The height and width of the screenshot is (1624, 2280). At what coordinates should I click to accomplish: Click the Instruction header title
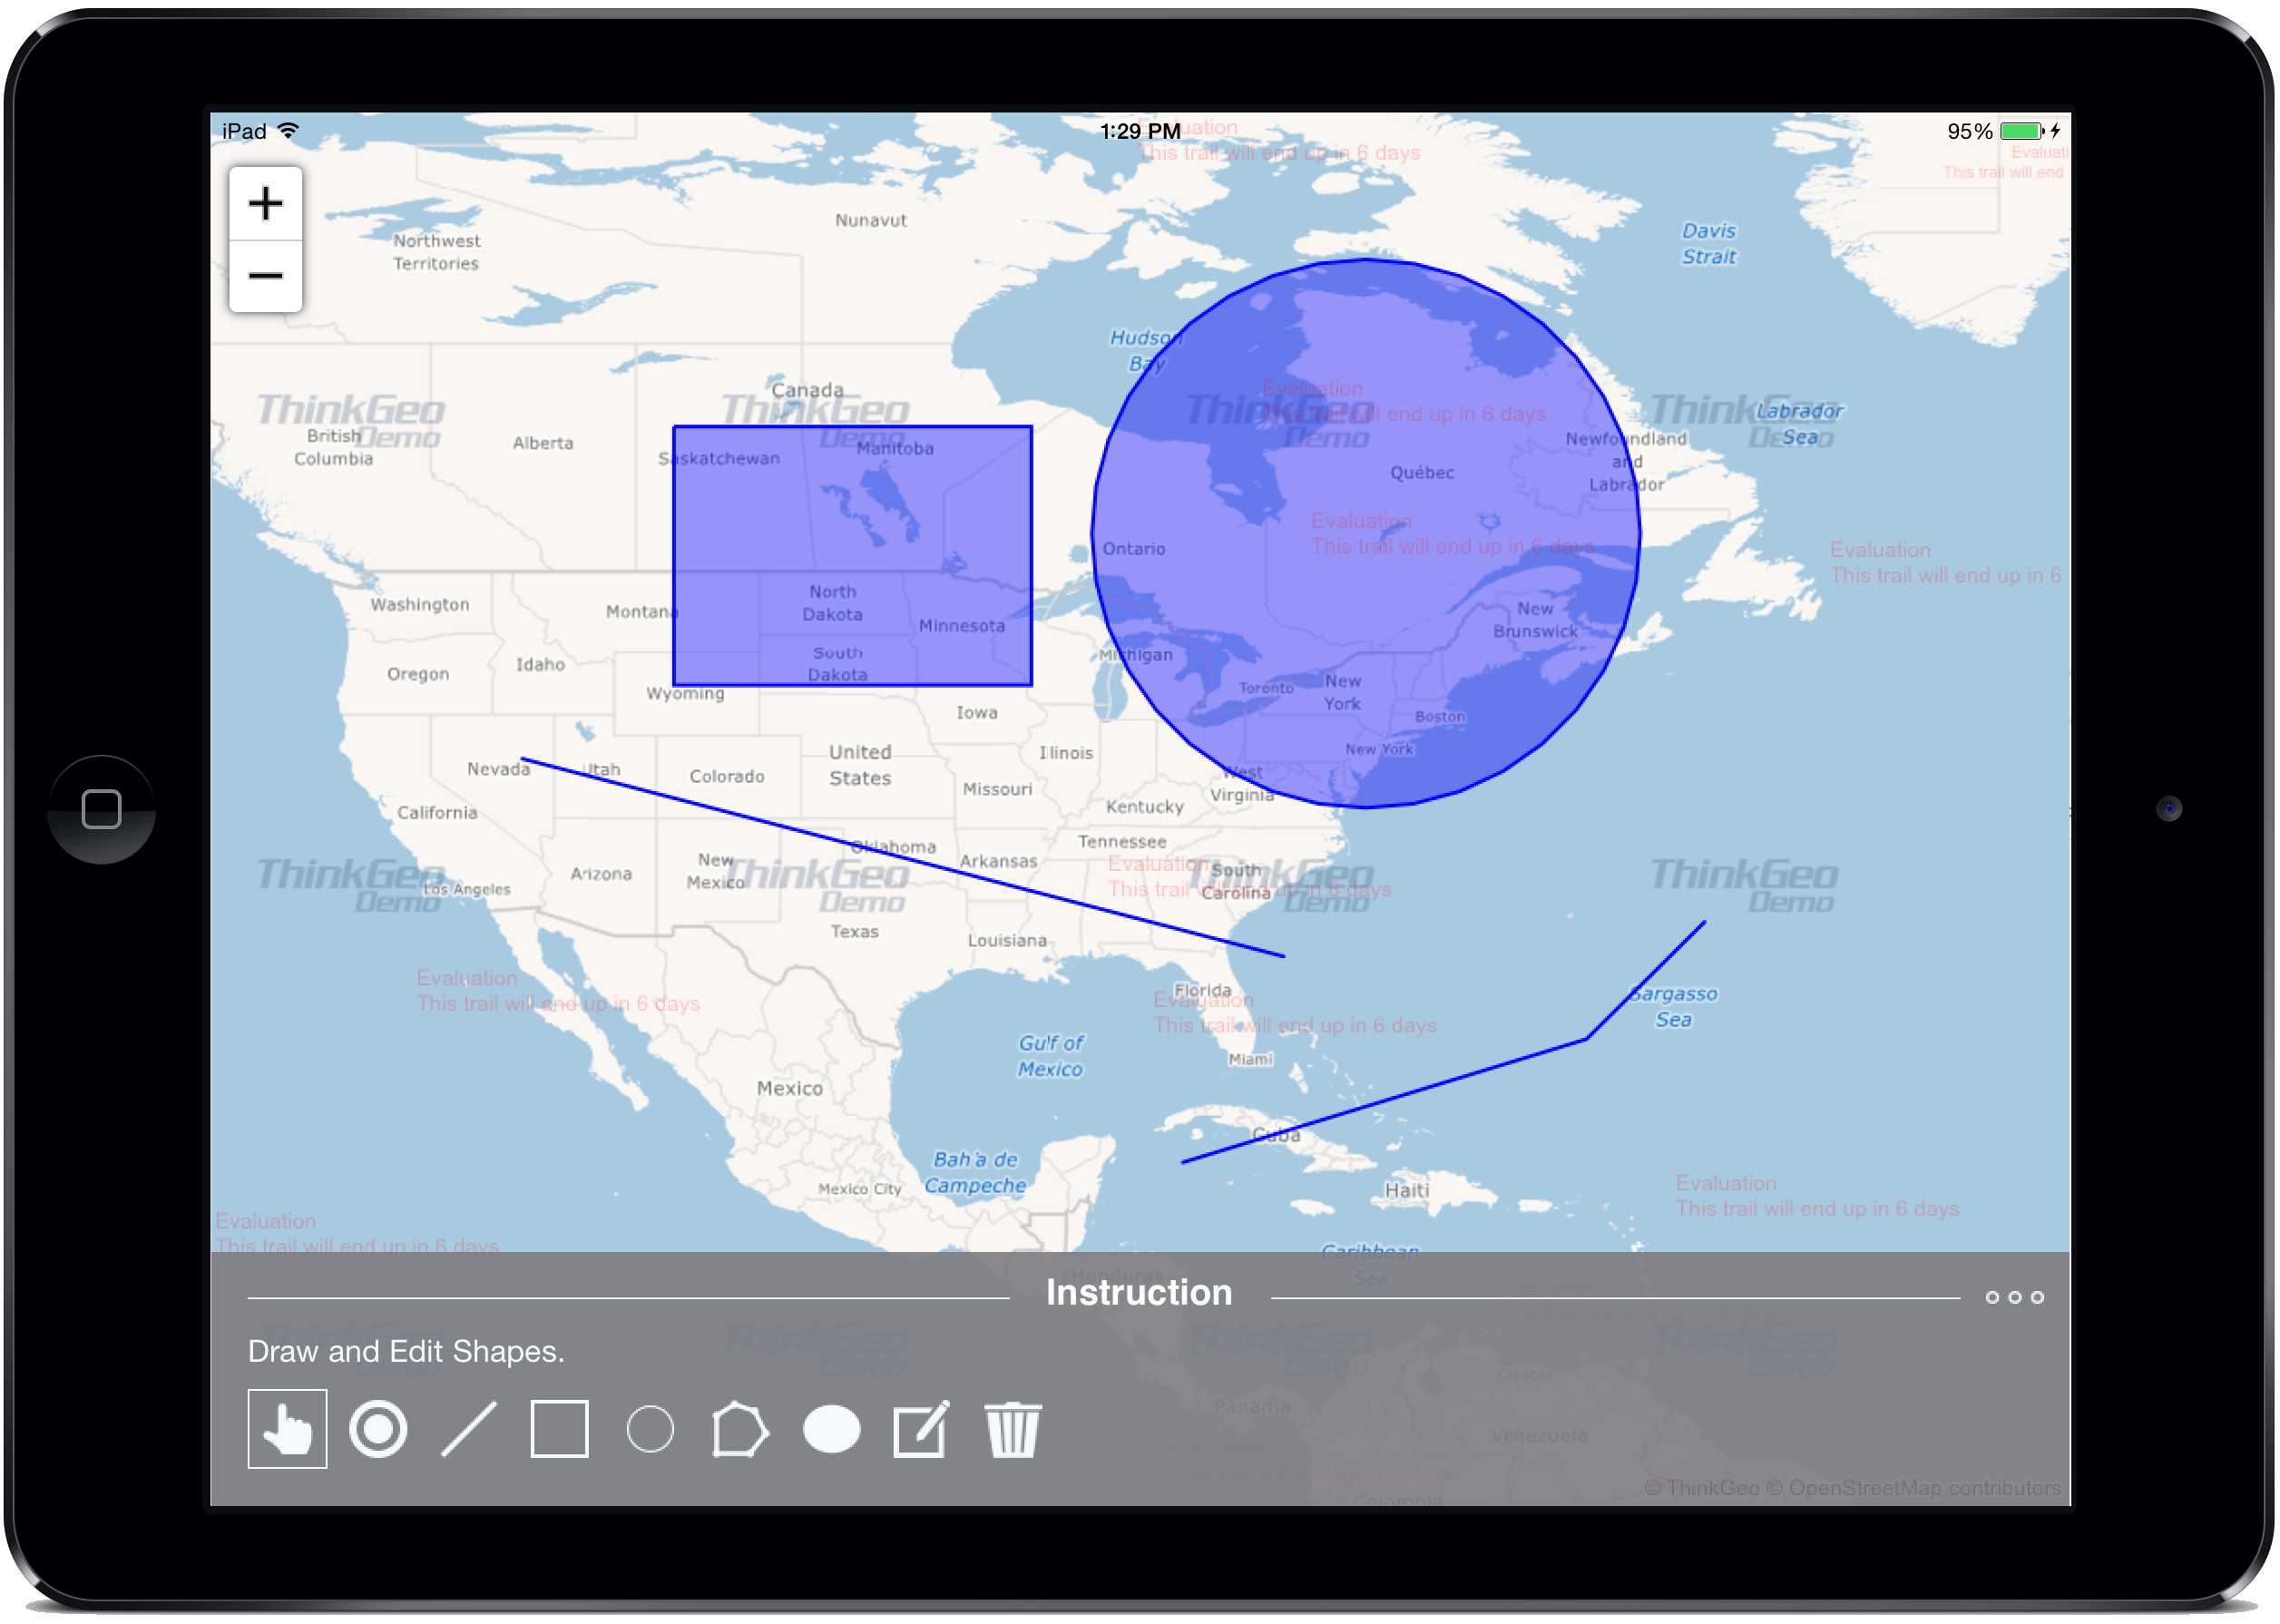coord(1138,1292)
